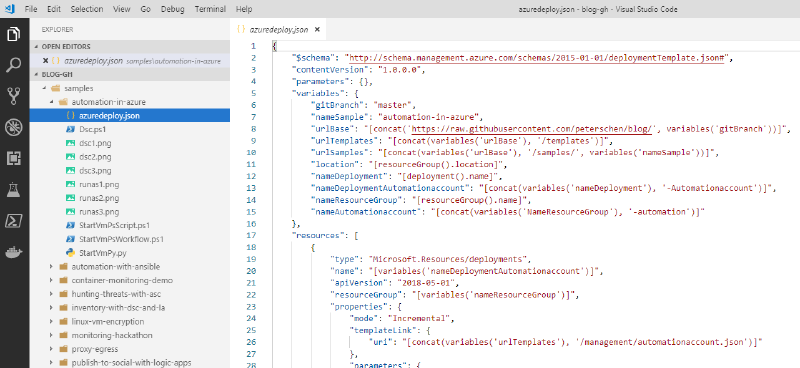Open Dsc.ps1 file
The width and height of the screenshot is (800, 368).
[x=130, y=130]
